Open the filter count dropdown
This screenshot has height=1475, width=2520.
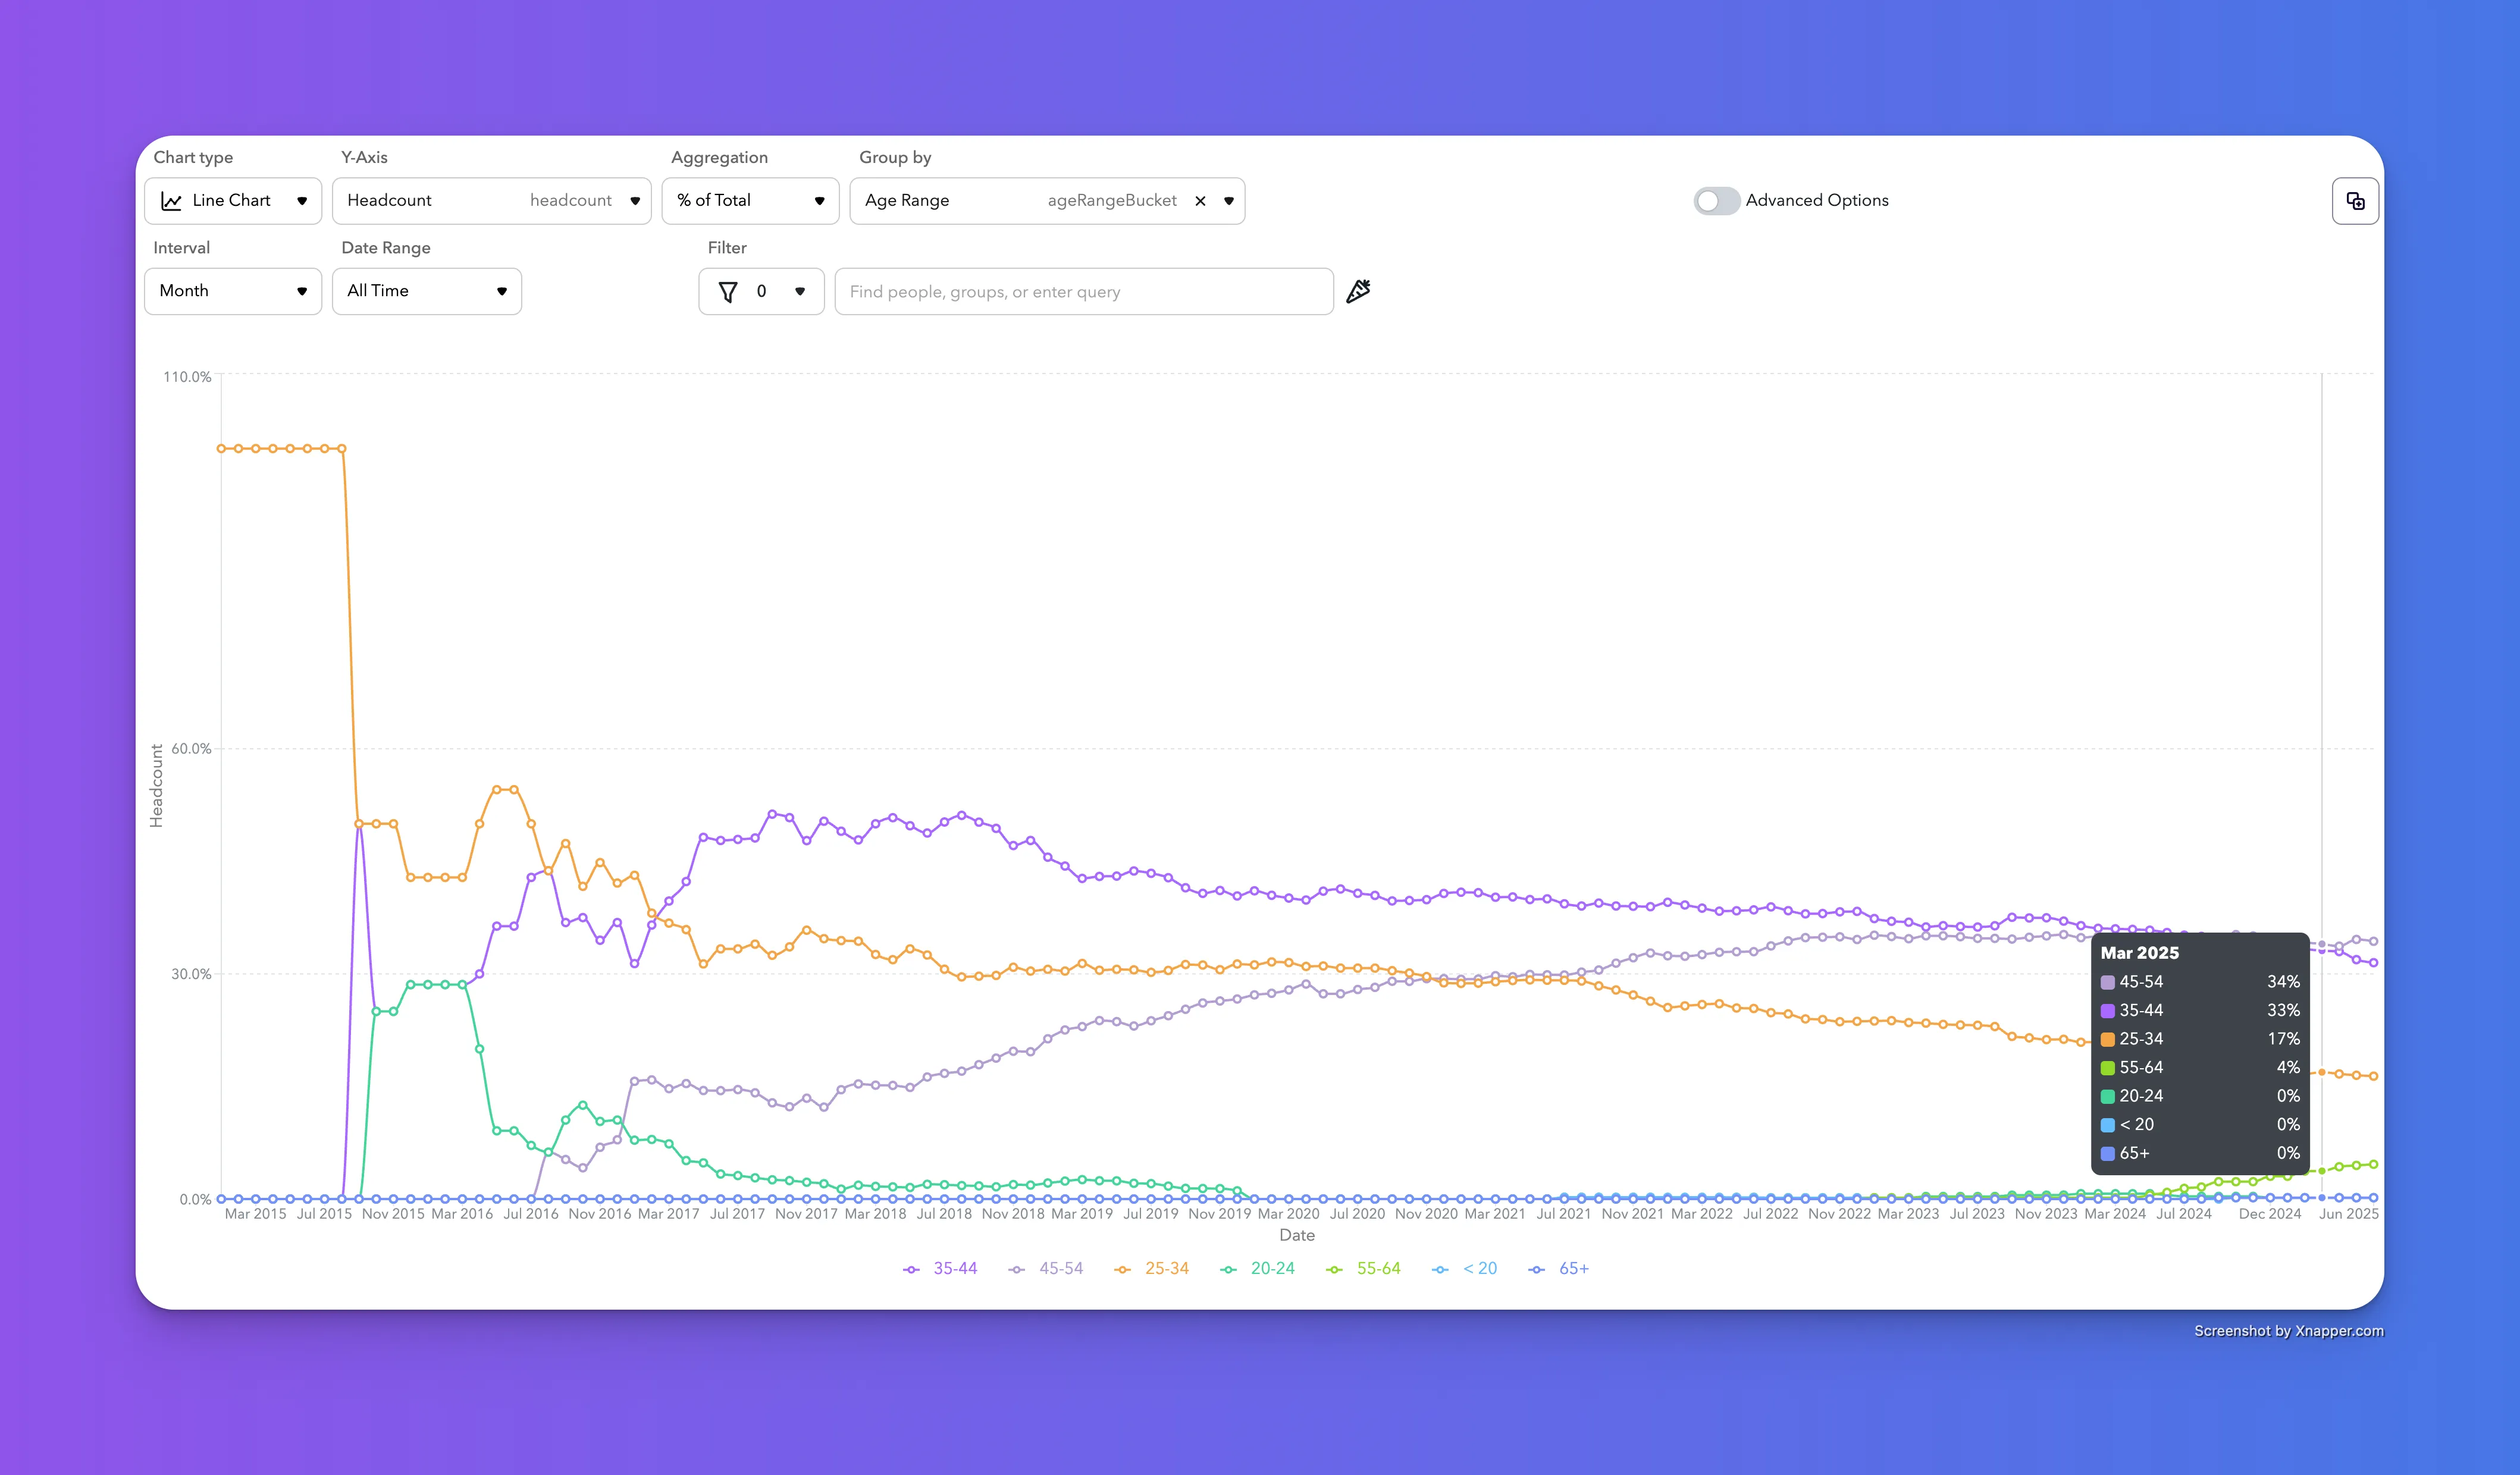[x=761, y=291]
